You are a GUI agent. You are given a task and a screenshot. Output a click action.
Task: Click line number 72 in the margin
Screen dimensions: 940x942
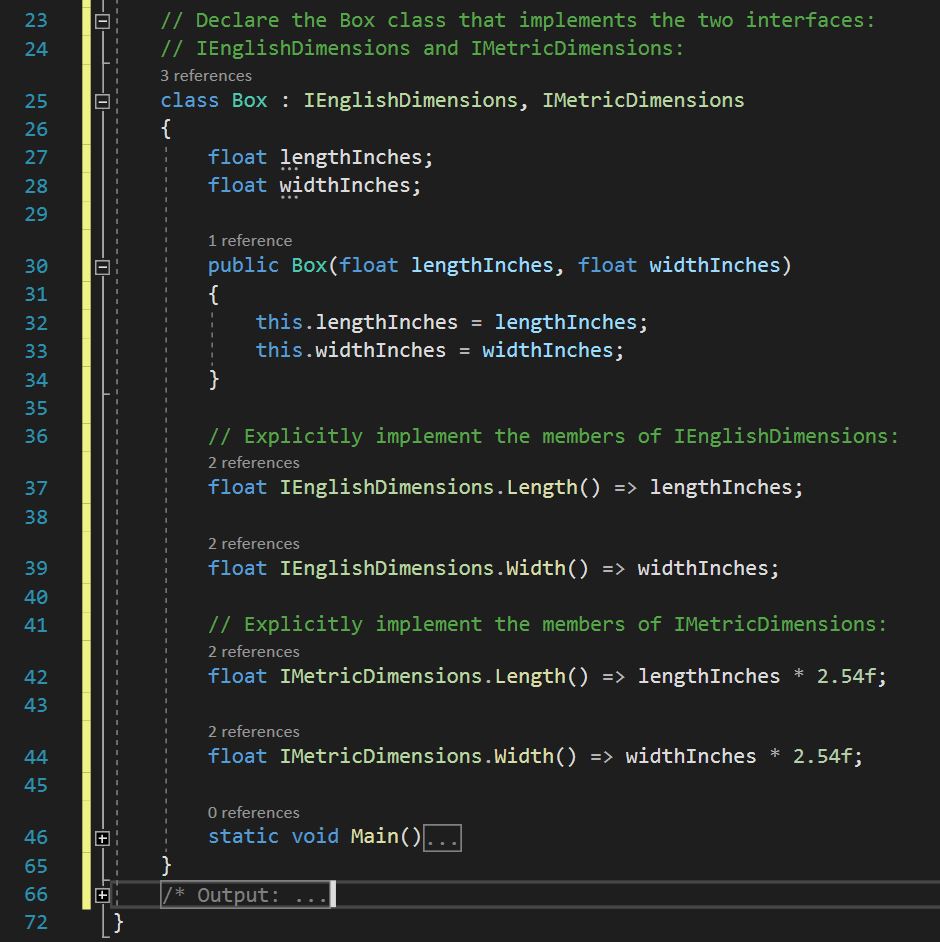(36, 922)
